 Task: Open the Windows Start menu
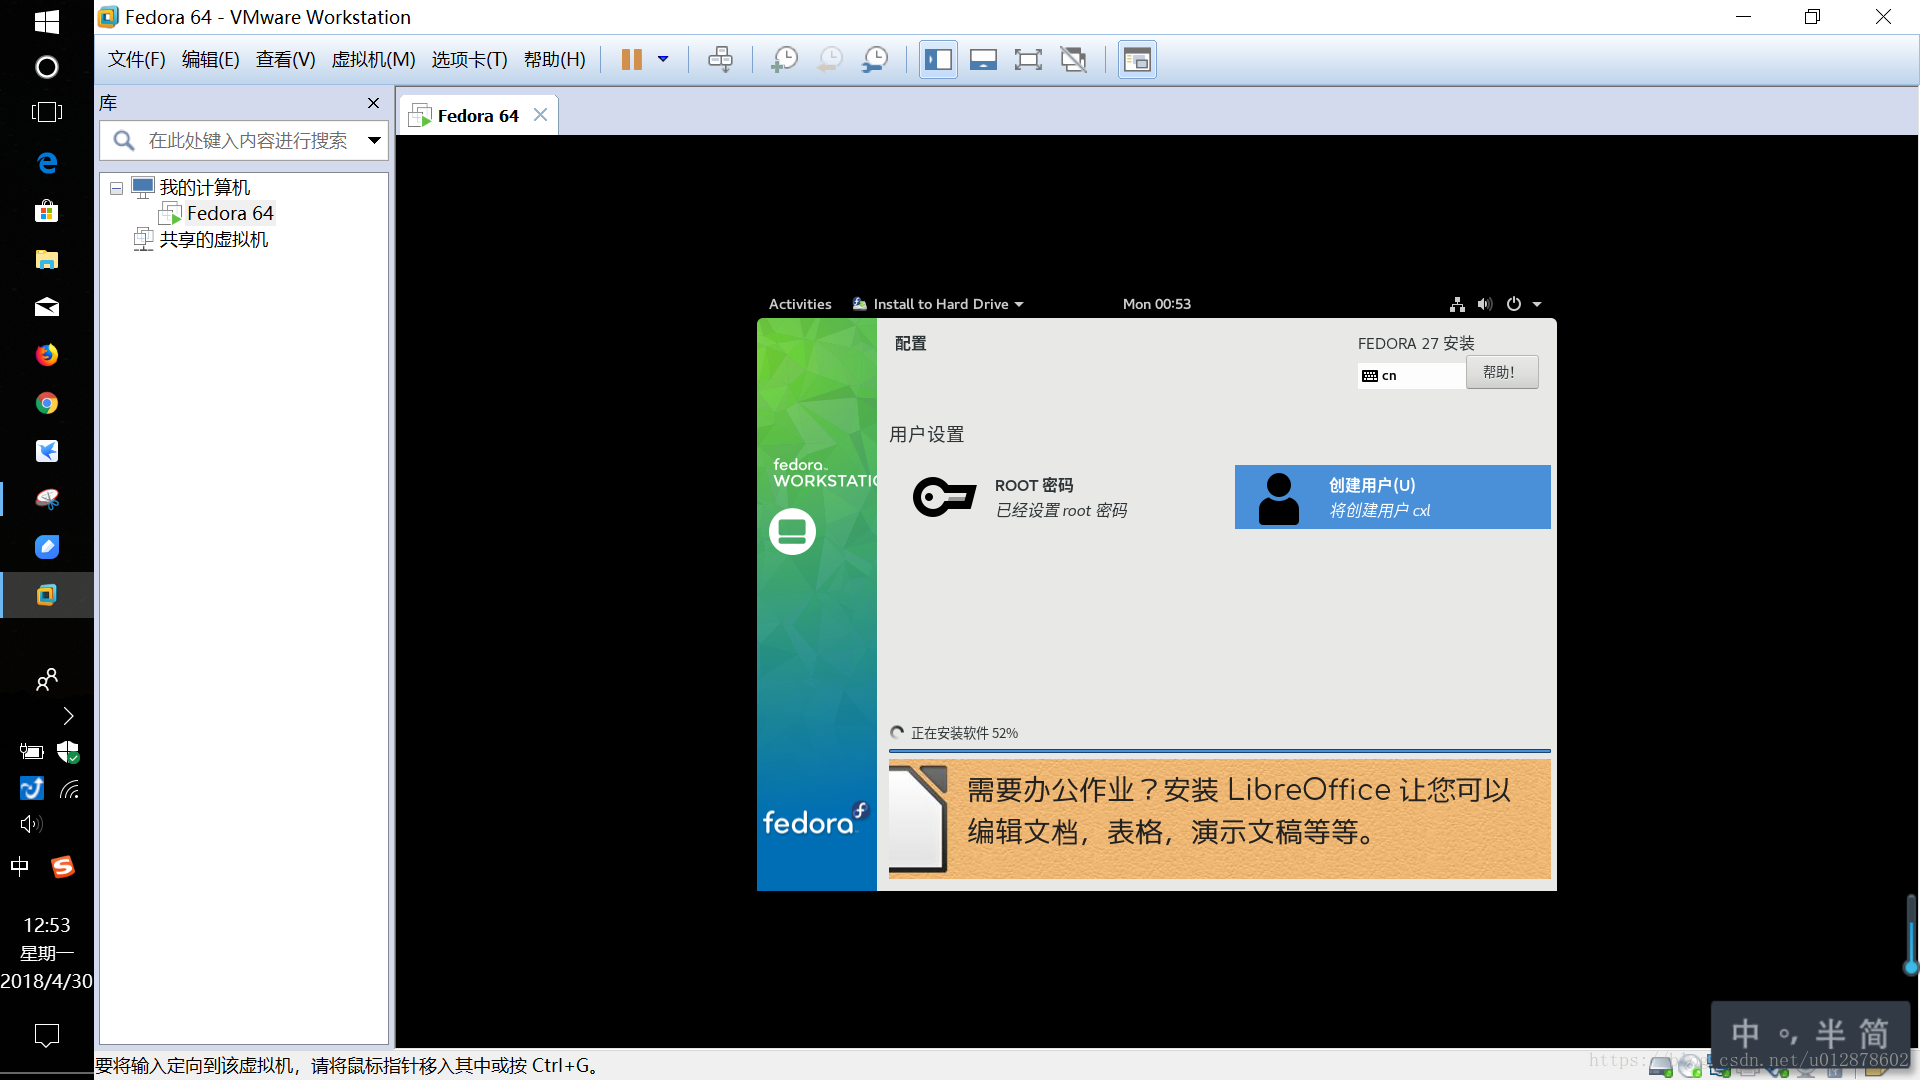[x=47, y=21]
